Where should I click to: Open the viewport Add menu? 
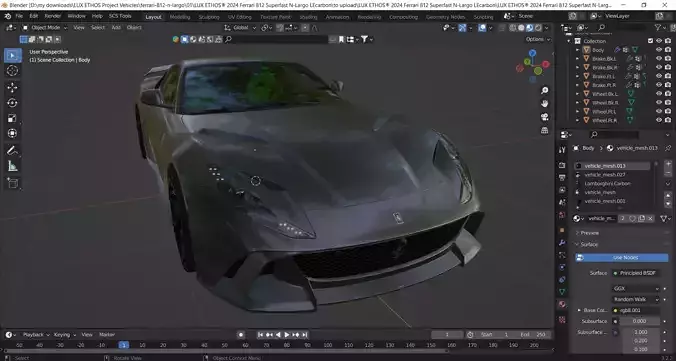(116, 28)
